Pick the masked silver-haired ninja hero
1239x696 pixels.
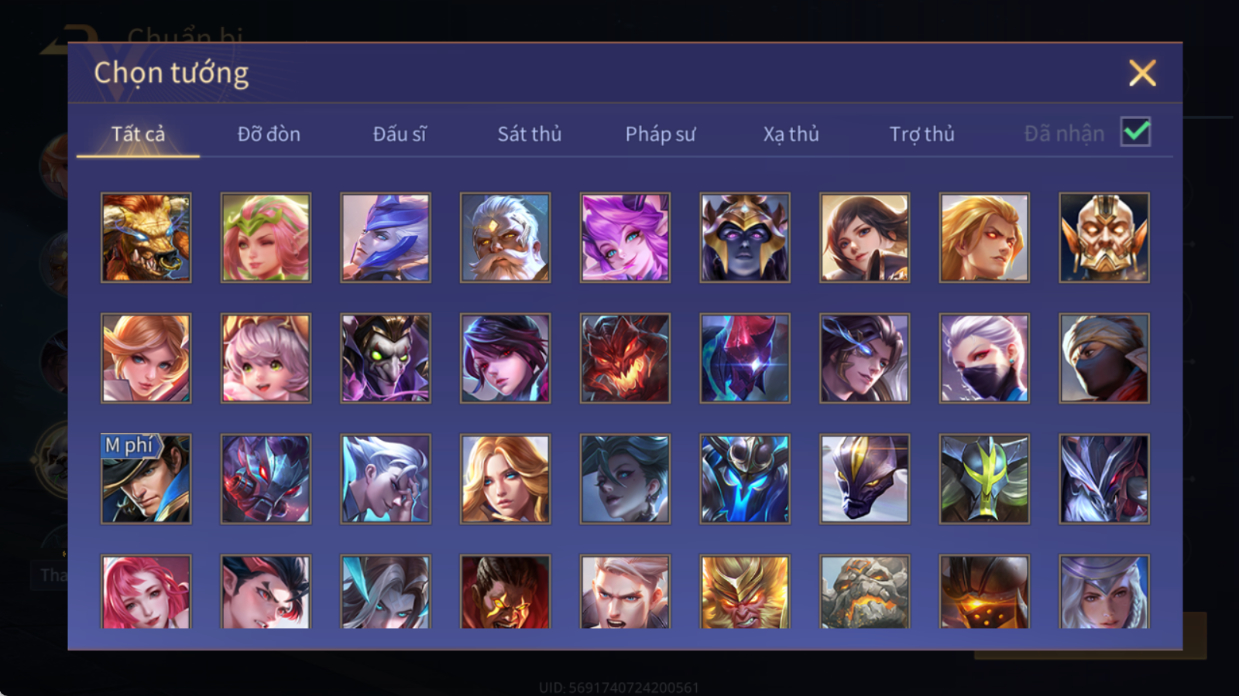(x=984, y=358)
